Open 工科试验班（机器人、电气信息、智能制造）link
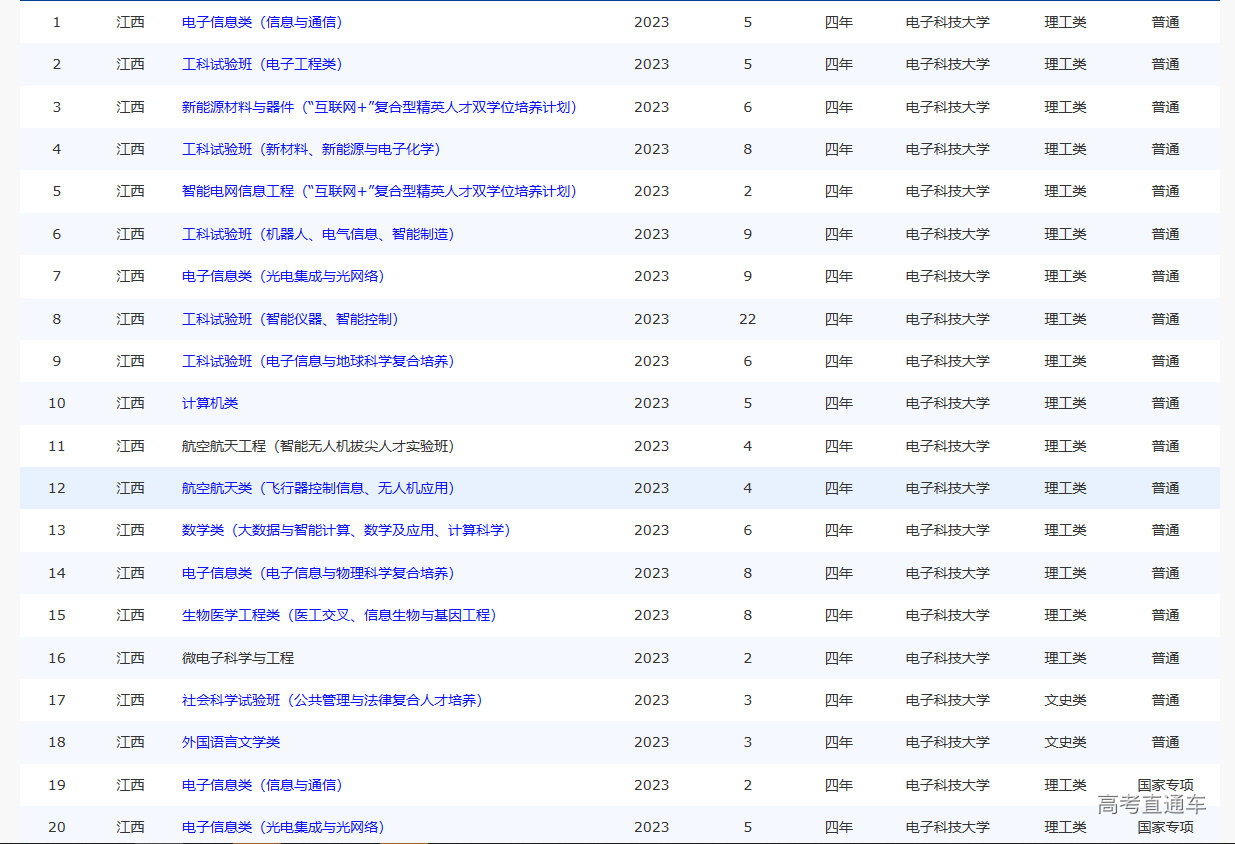The width and height of the screenshot is (1235, 844). [316, 234]
